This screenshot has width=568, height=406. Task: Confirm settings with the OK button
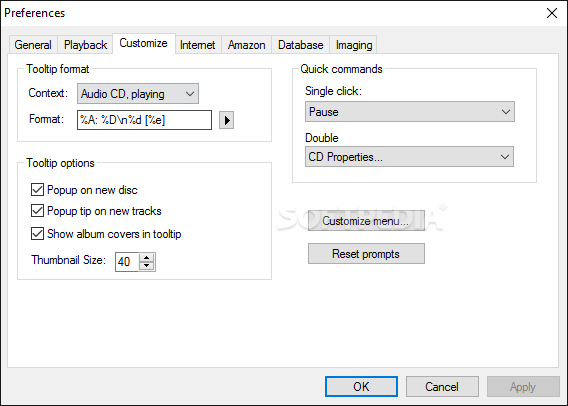[x=361, y=386]
